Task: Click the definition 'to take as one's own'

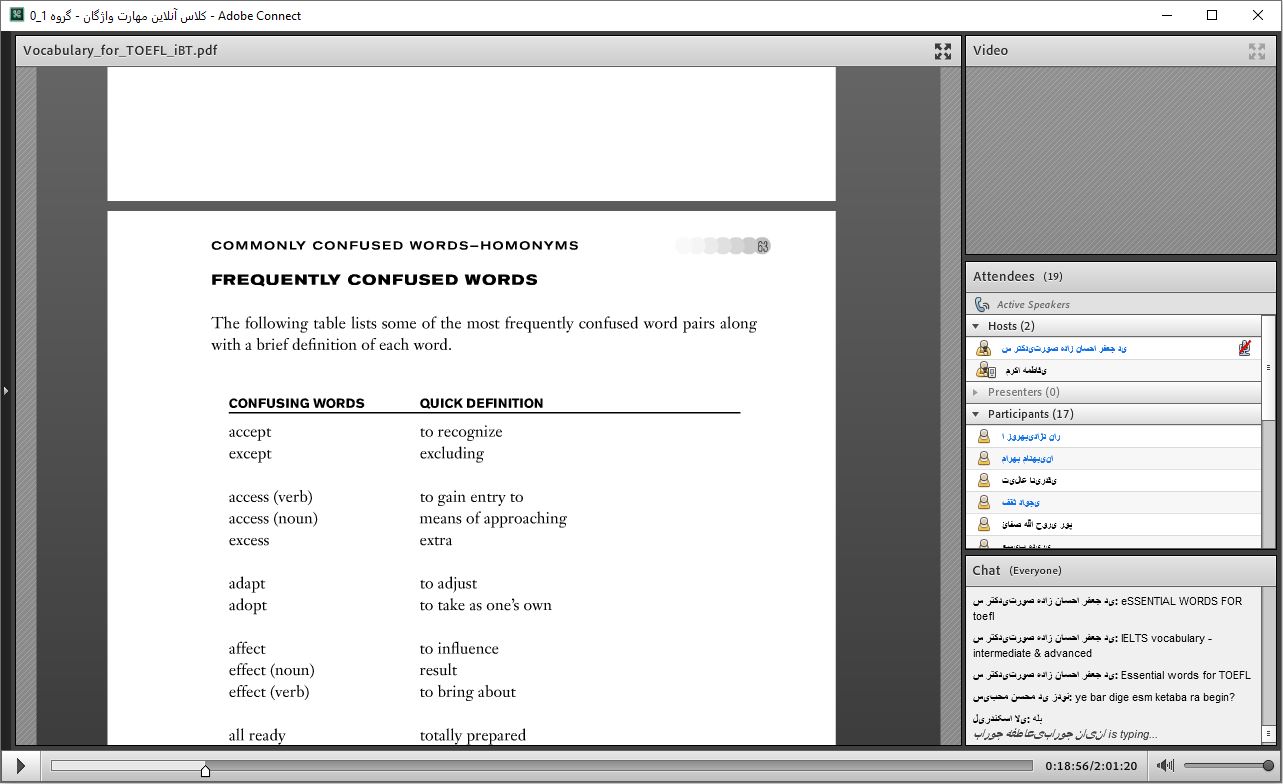Action: [x=486, y=605]
